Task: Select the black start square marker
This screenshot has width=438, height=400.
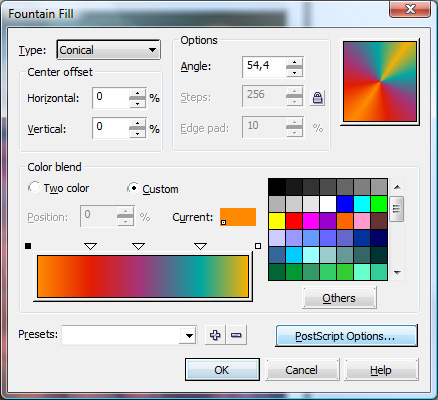Action: click(28, 246)
